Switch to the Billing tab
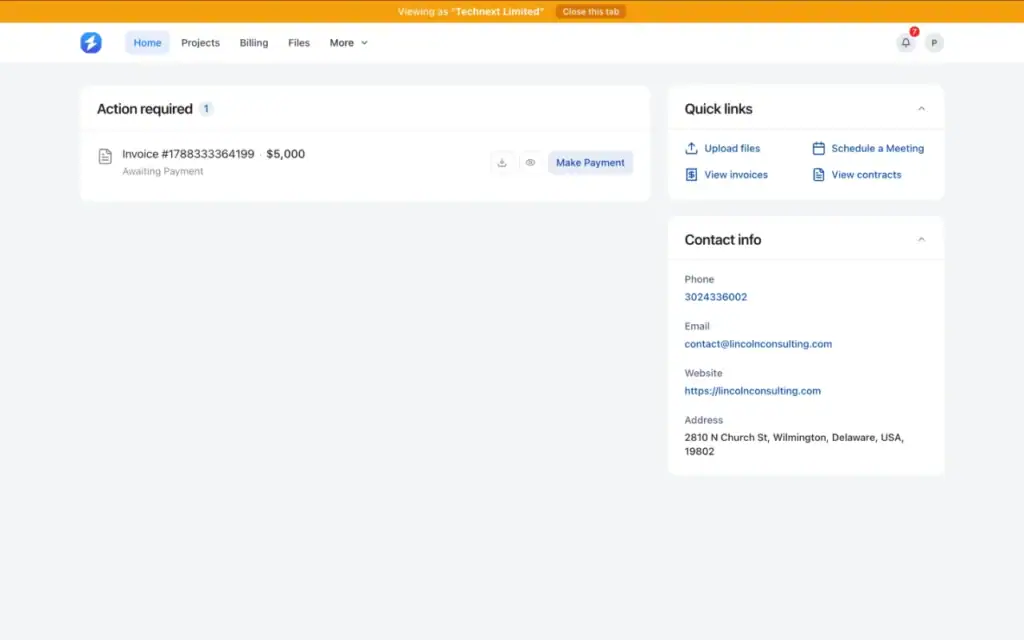The height and width of the screenshot is (640, 1024). coord(253,42)
